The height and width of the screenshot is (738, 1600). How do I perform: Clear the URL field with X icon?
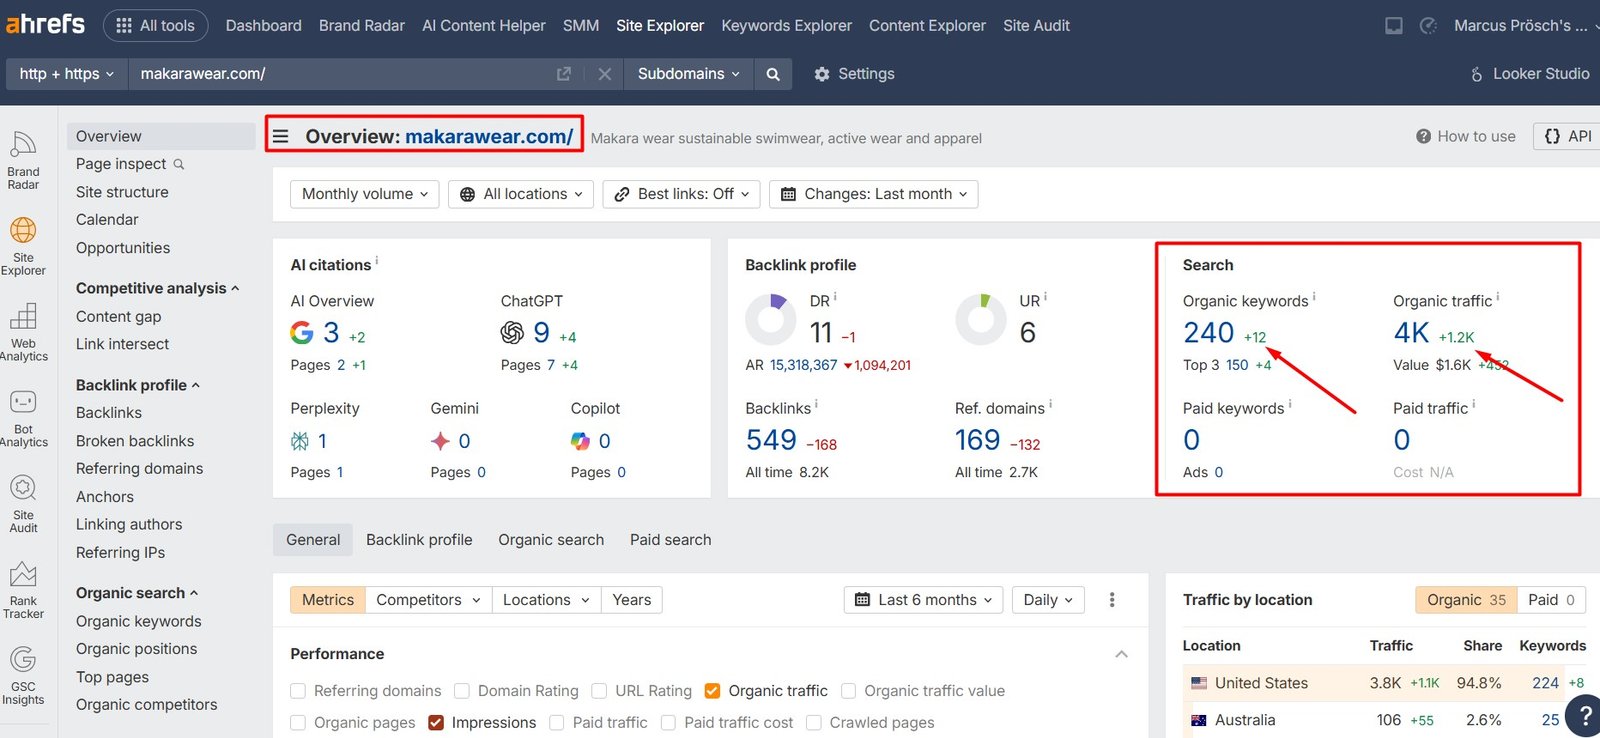click(x=605, y=74)
